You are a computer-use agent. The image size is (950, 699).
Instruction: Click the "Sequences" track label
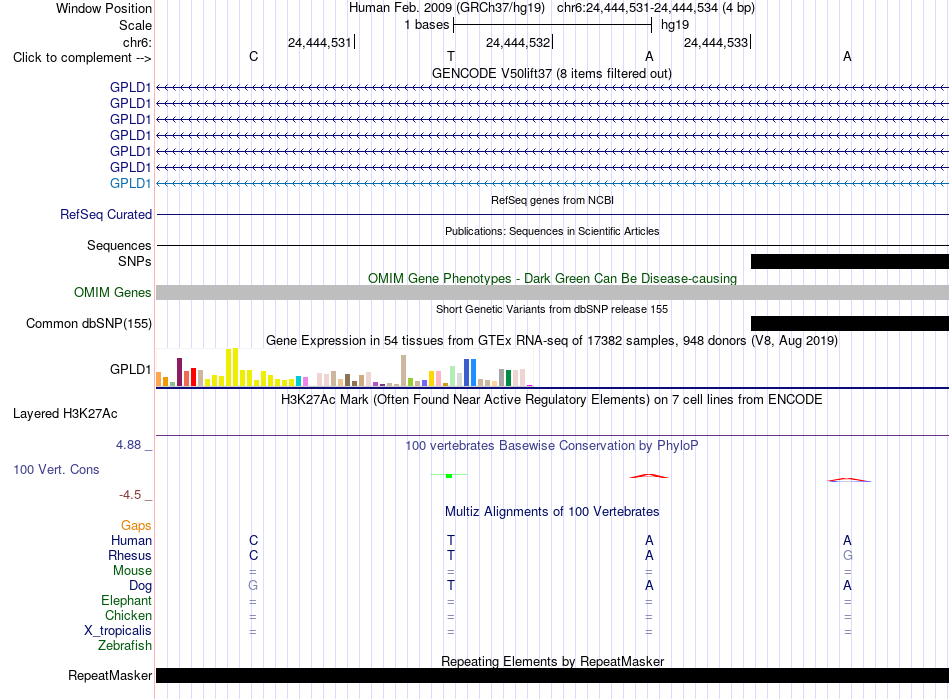pos(119,245)
